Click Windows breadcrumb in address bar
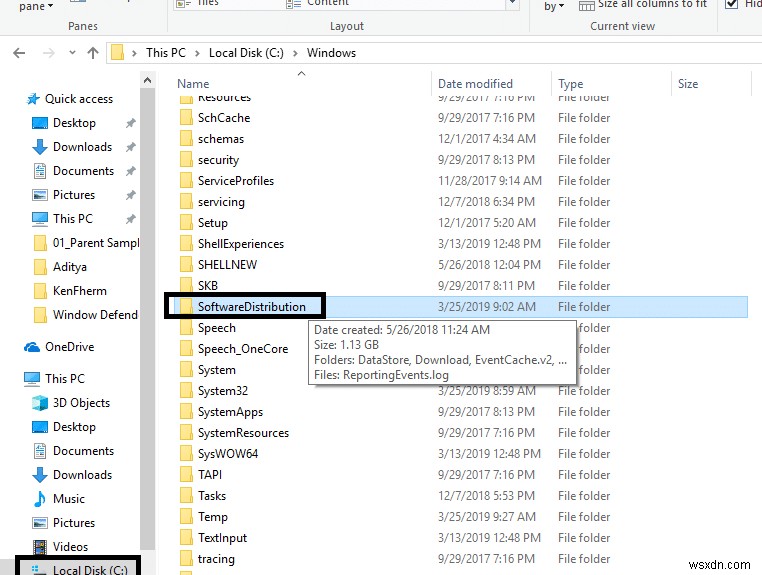The height and width of the screenshot is (575, 762). (331, 52)
